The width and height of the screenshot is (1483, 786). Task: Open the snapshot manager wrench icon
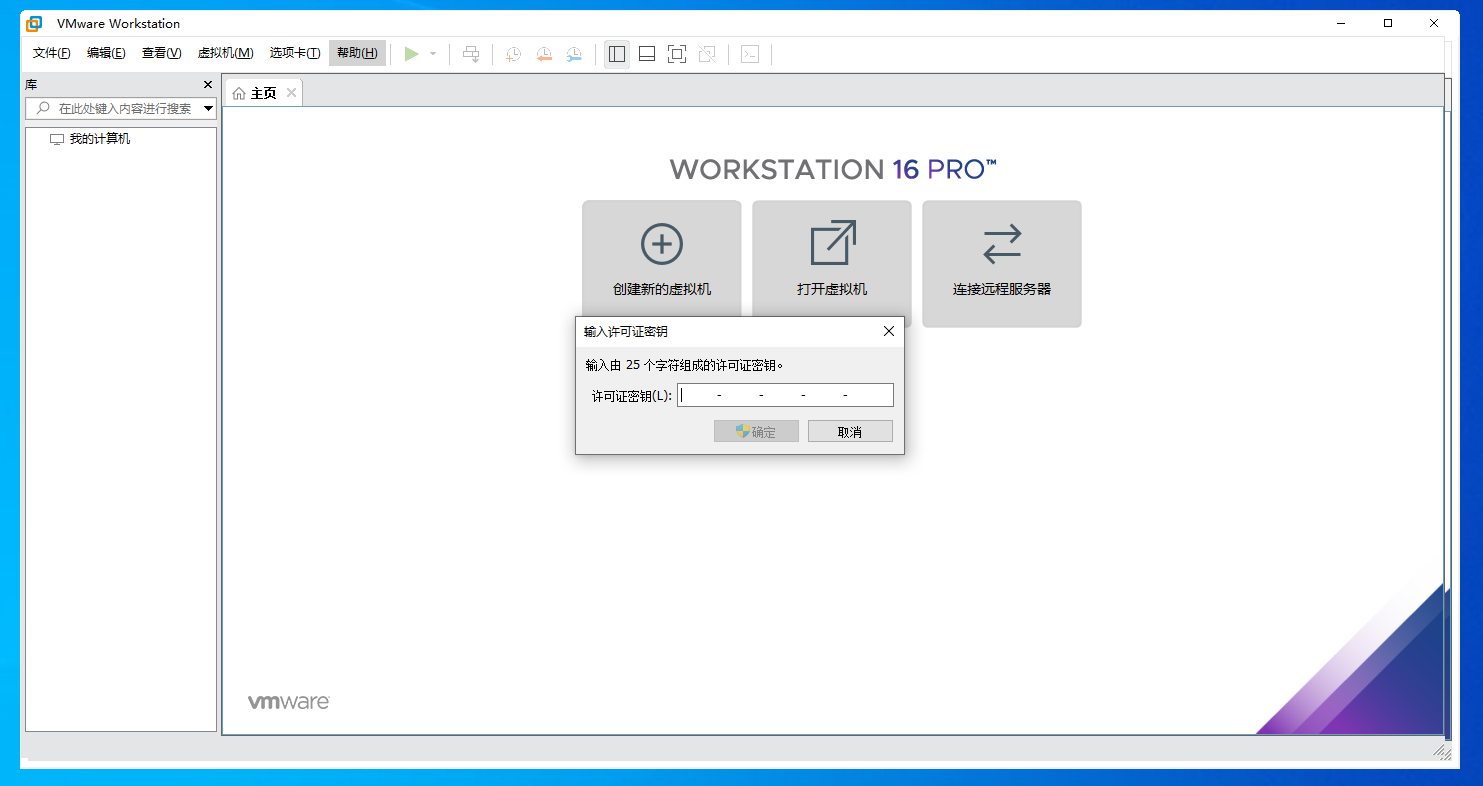point(573,54)
